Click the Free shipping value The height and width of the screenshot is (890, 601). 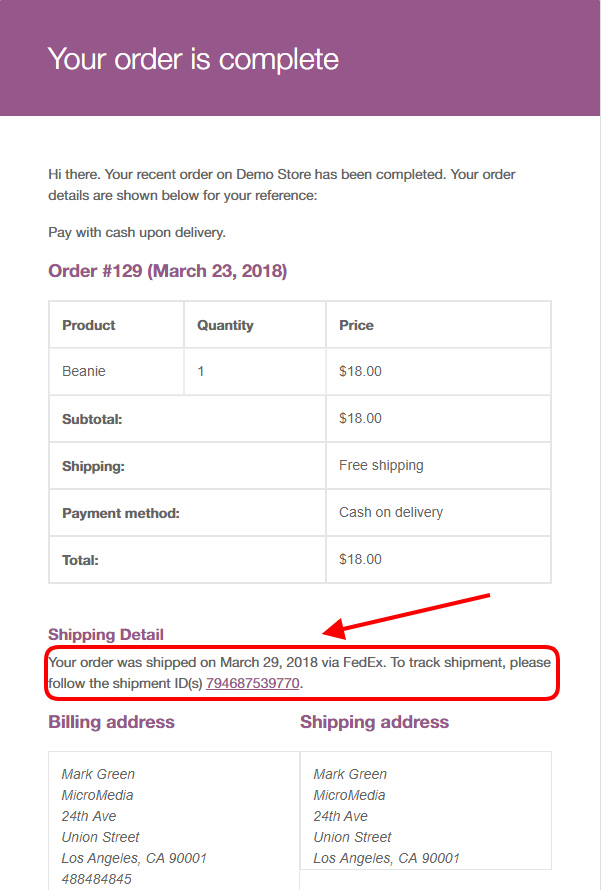click(x=381, y=465)
